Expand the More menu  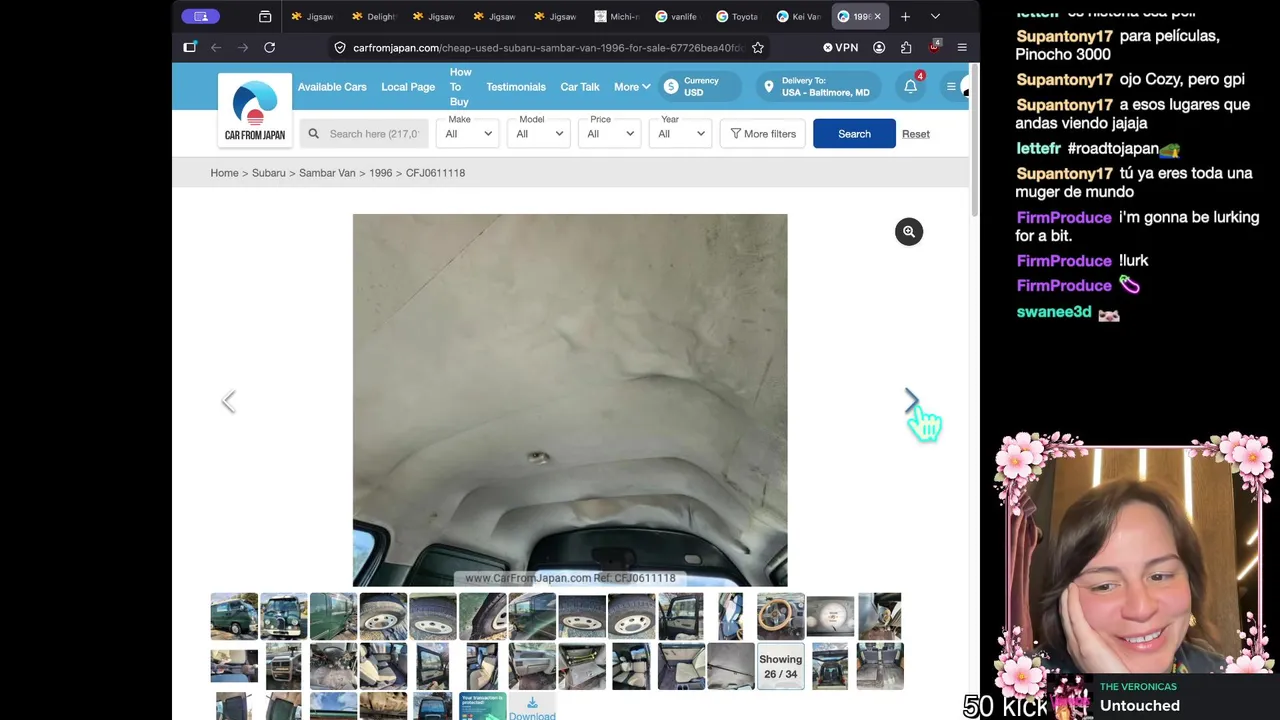click(632, 87)
